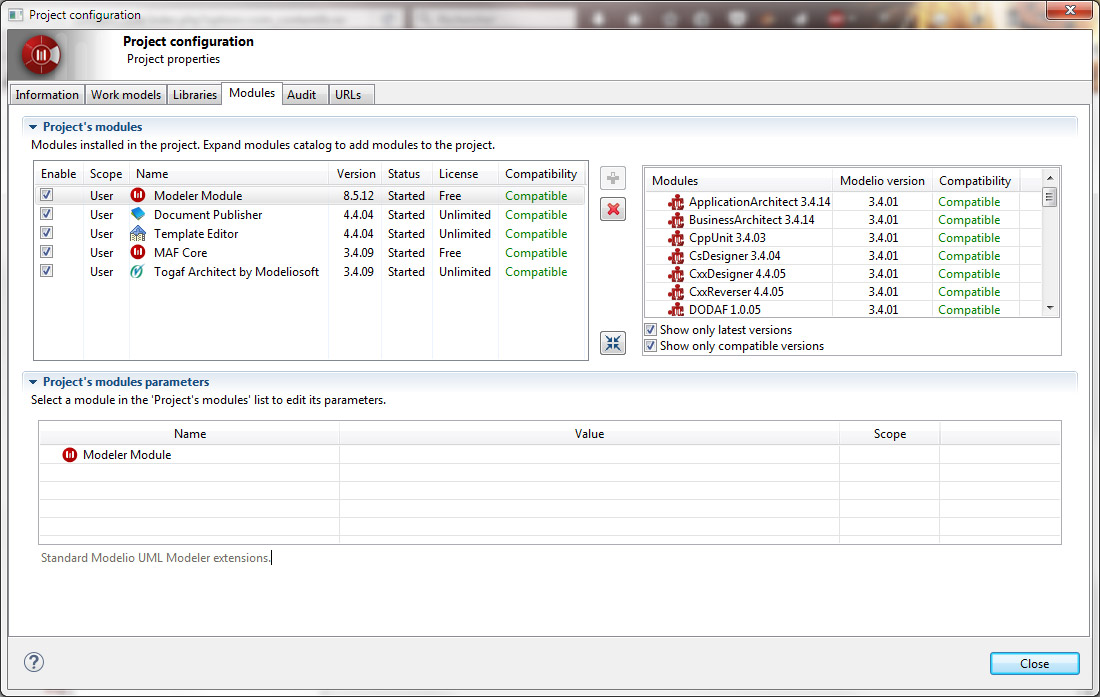The image size is (1100, 697).
Task: Click the CsDesigner catalog icon
Action: pyautogui.click(x=676, y=256)
